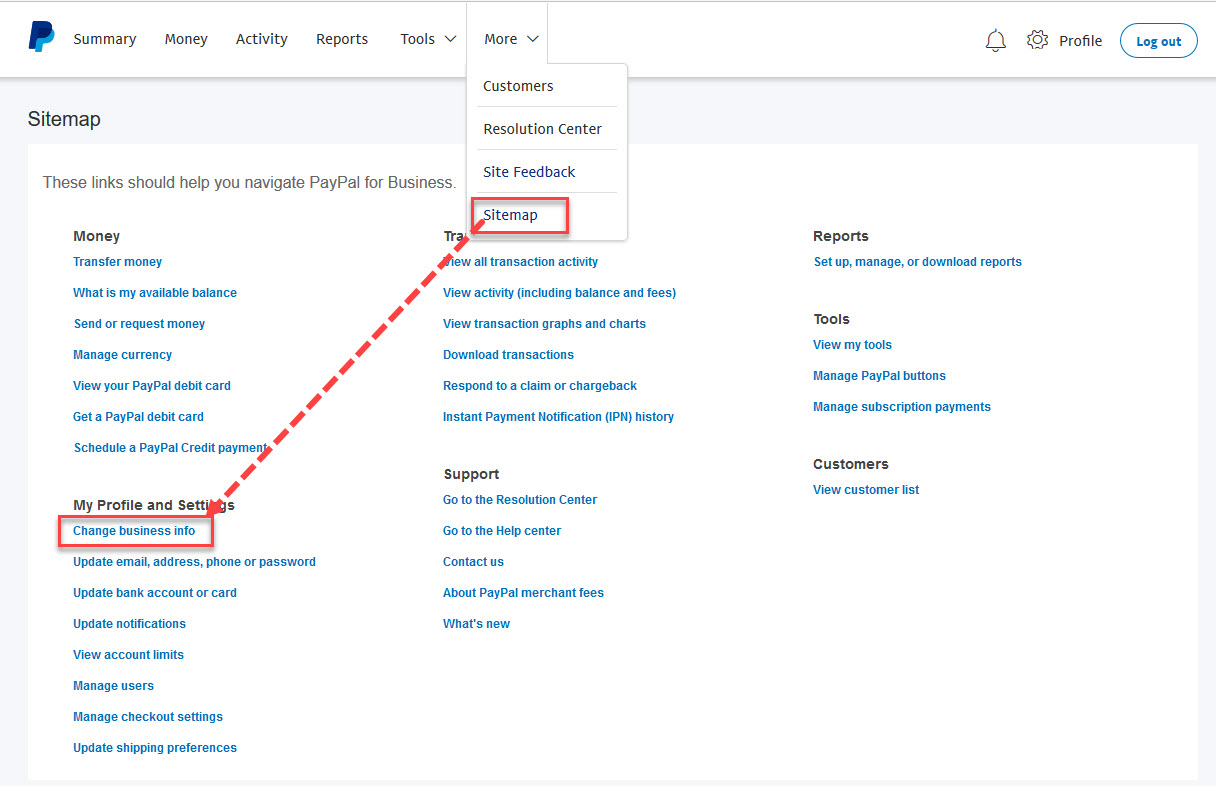
Task: Open the View customer list link
Action: (866, 490)
